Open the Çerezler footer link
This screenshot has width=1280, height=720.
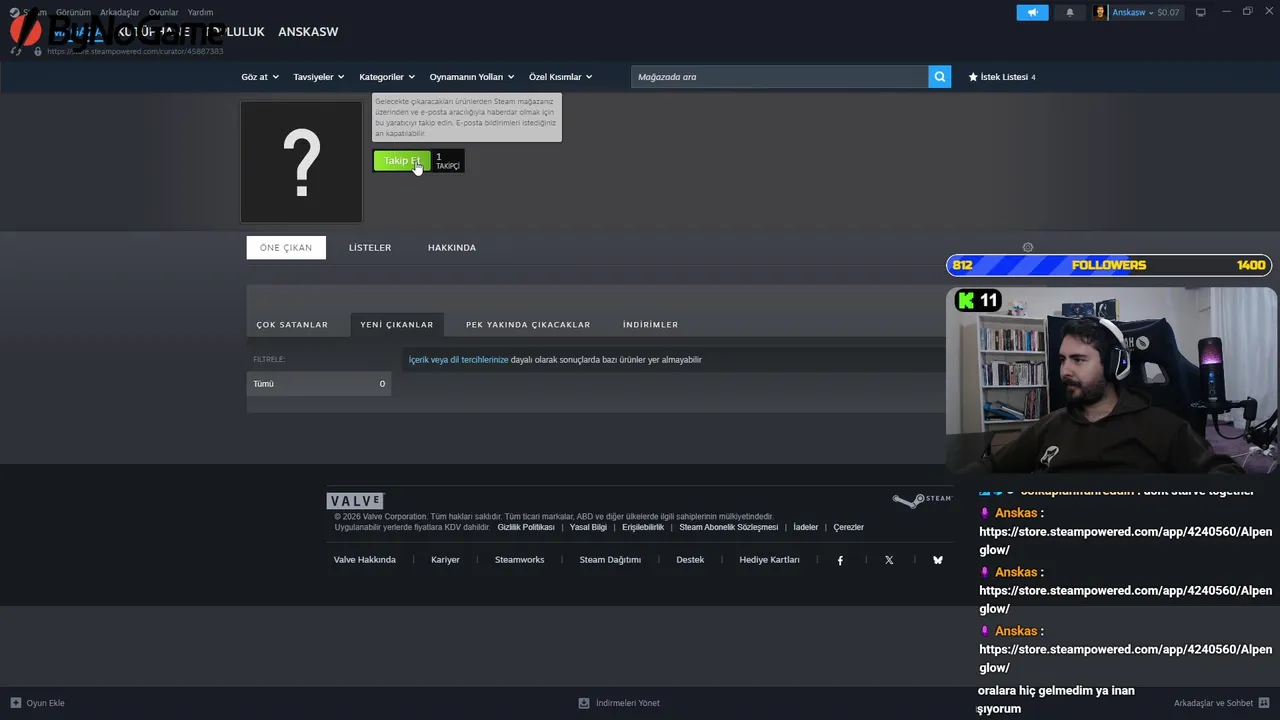tap(849, 527)
